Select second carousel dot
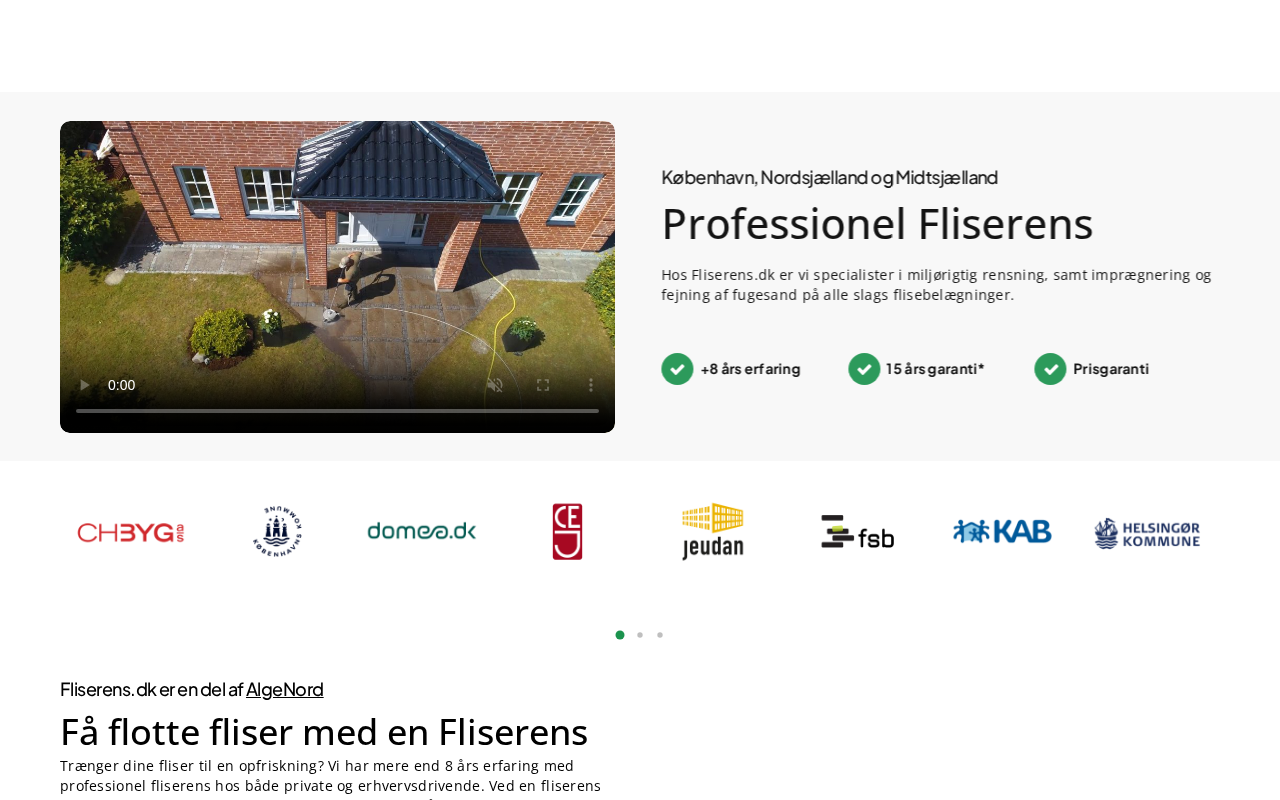Screen dimensions: 1280x800 point(640,635)
